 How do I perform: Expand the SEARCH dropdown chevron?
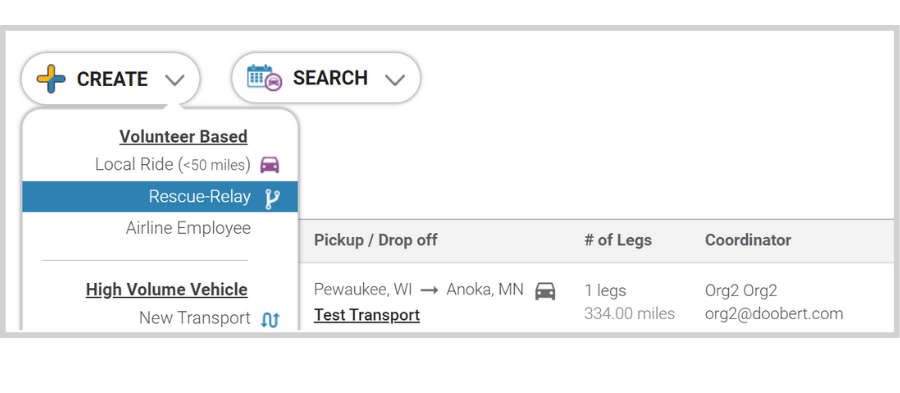[395, 79]
